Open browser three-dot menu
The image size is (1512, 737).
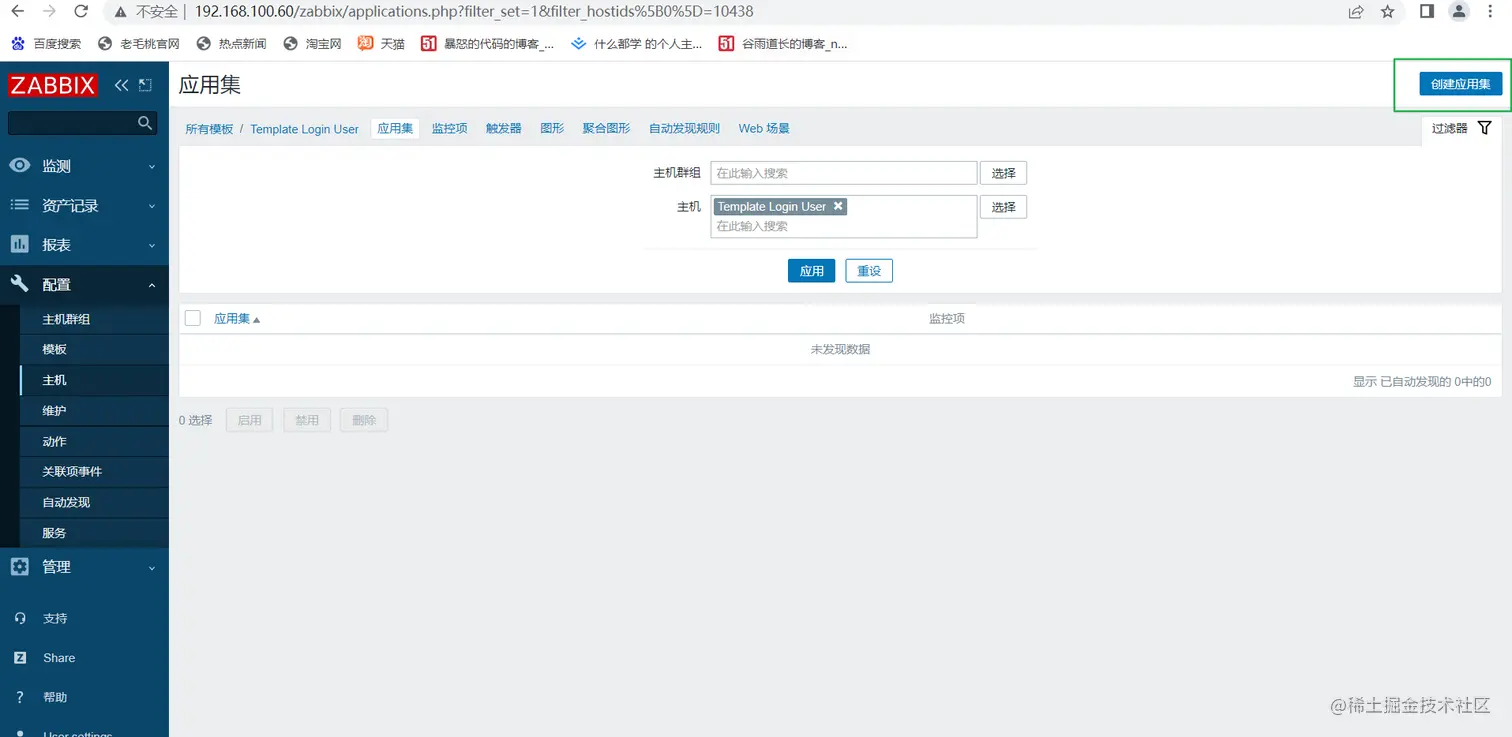(1491, 11)
